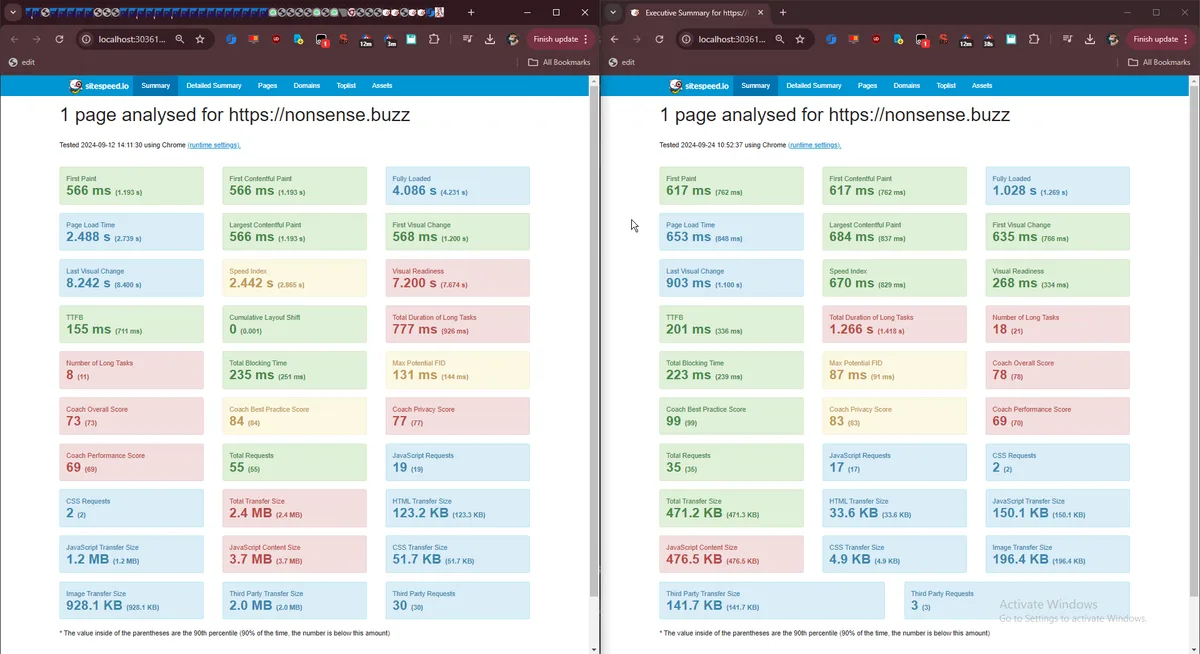The image size is (1200, 654).
Task: Select the Domains tab in the left window
Action: coord(307,86)
